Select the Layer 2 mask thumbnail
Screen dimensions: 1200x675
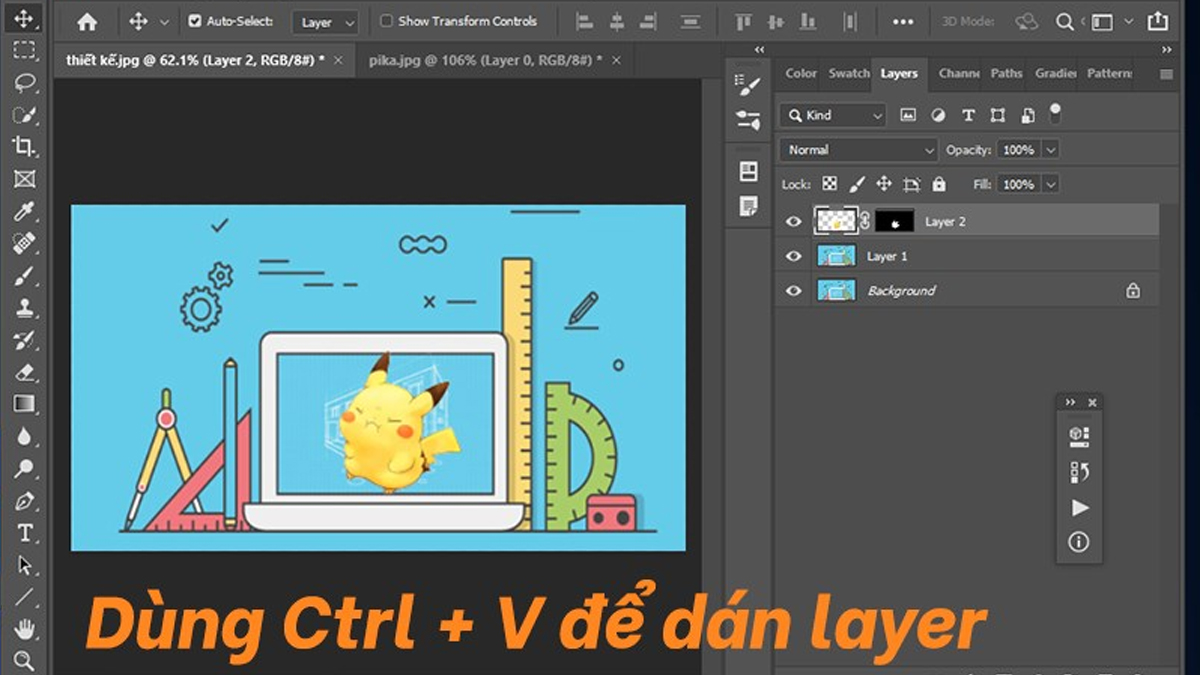894,221
